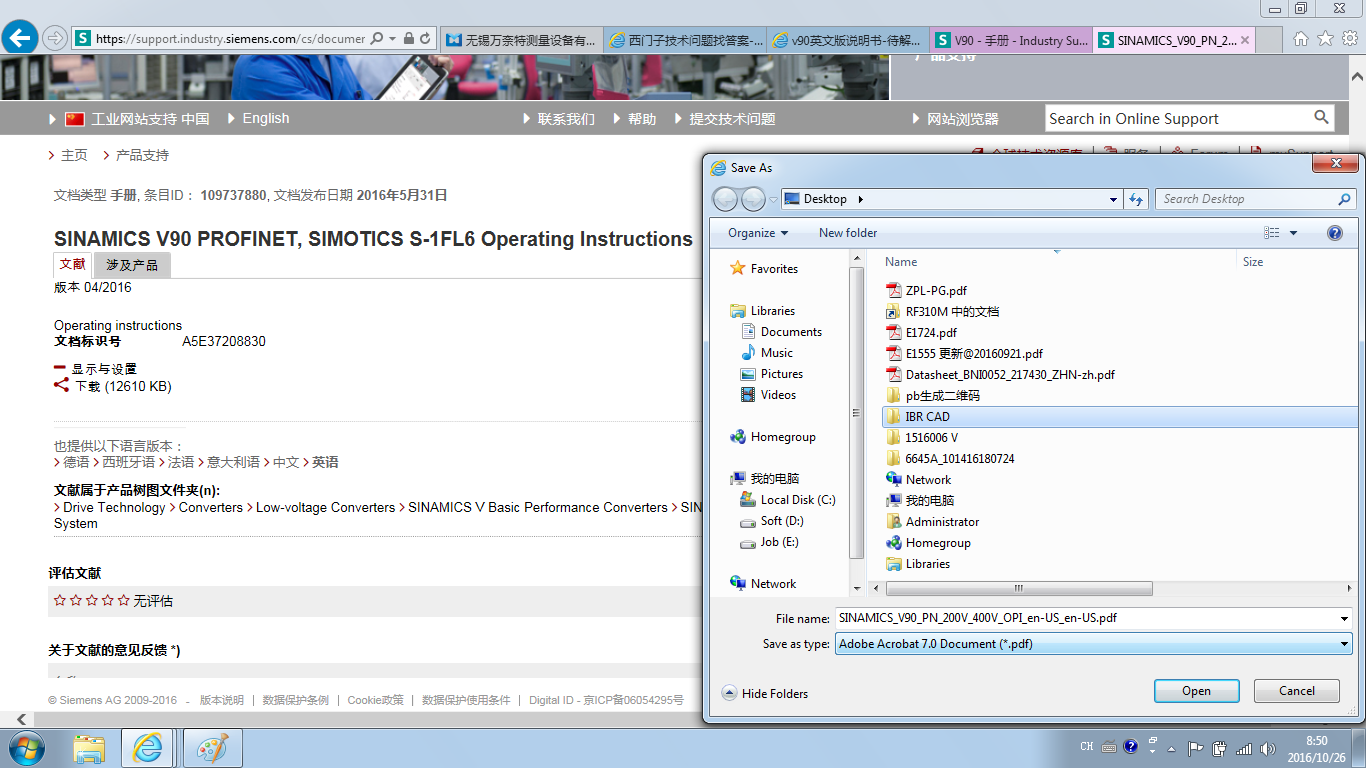Click the on-screen keyboard tray icon
The width and height of the screenshot is (1366, 768).
point(1109,747)
